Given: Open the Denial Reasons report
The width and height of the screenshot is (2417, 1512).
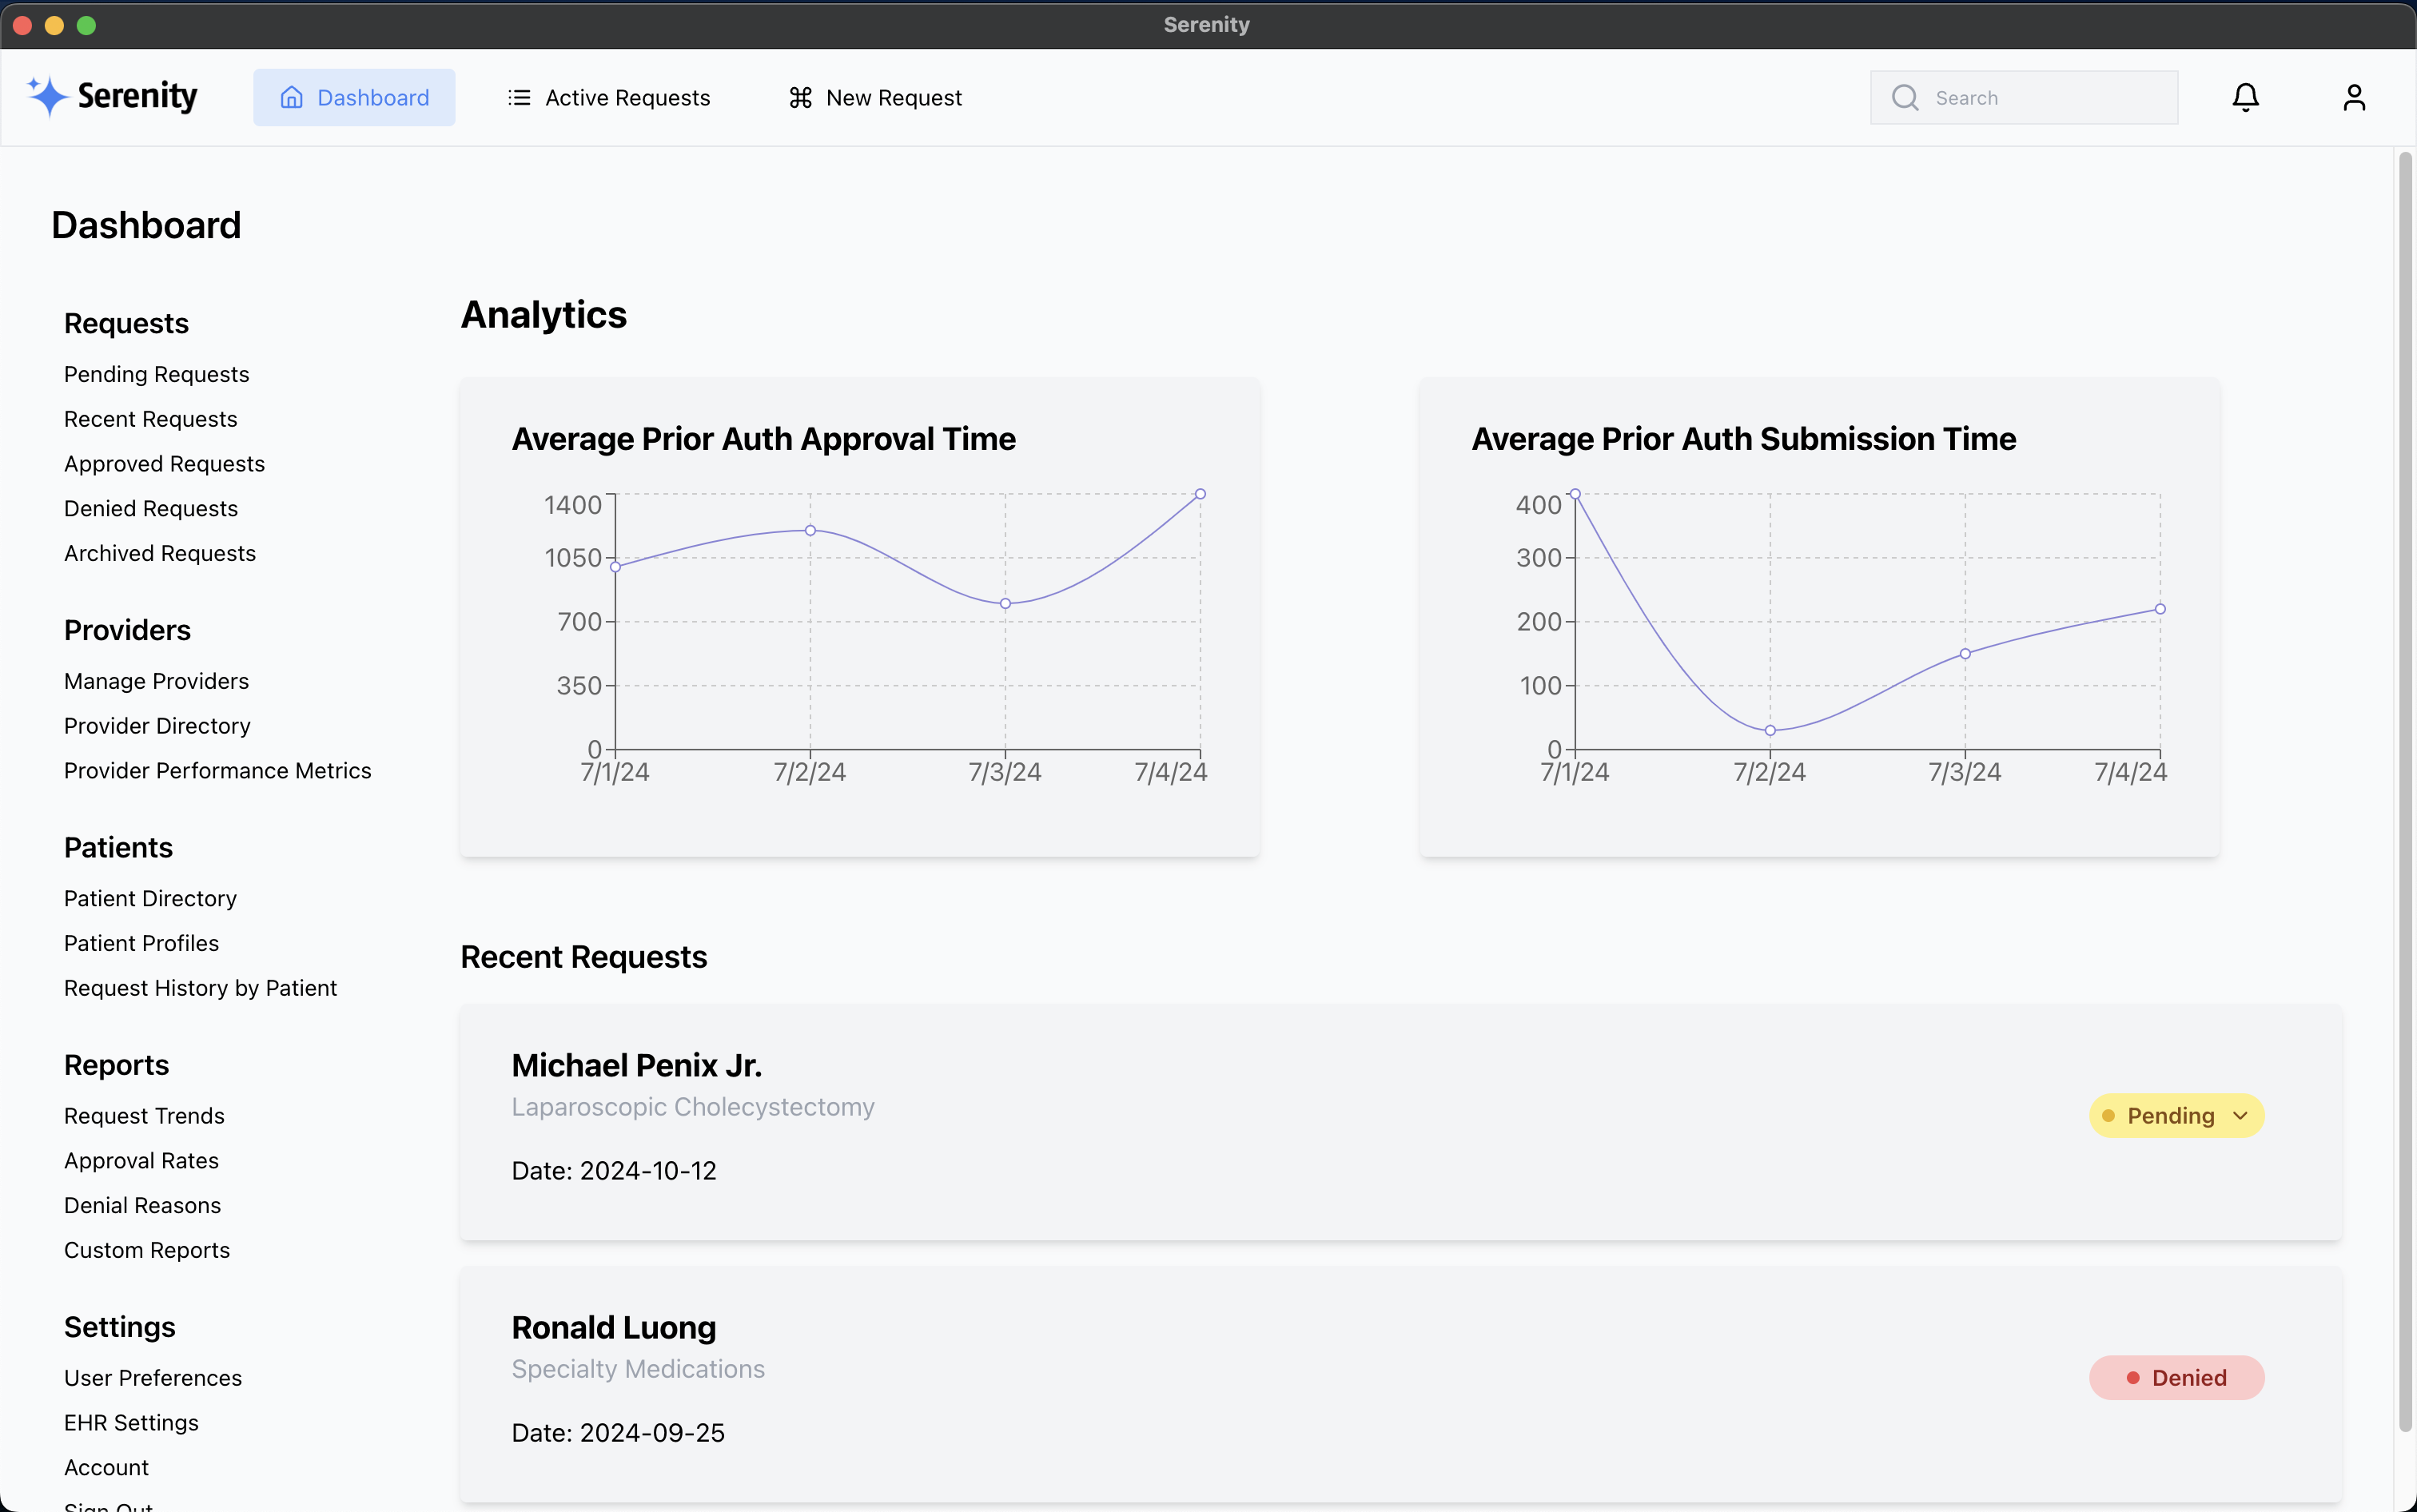Looking at the screenshot, I should (143, 1205).
